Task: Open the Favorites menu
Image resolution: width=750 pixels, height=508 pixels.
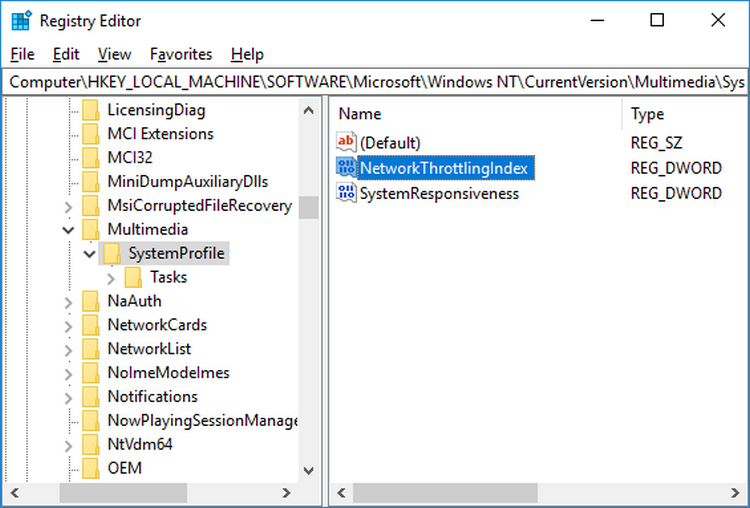Action: [x=181, y=54]
